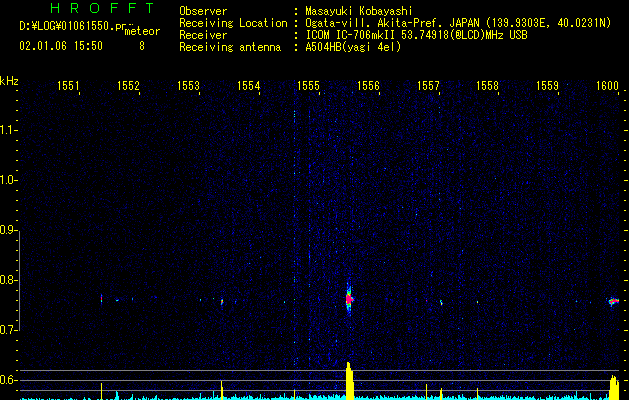
Task: Click the small echo just after 1557
Action: point(441,303)
